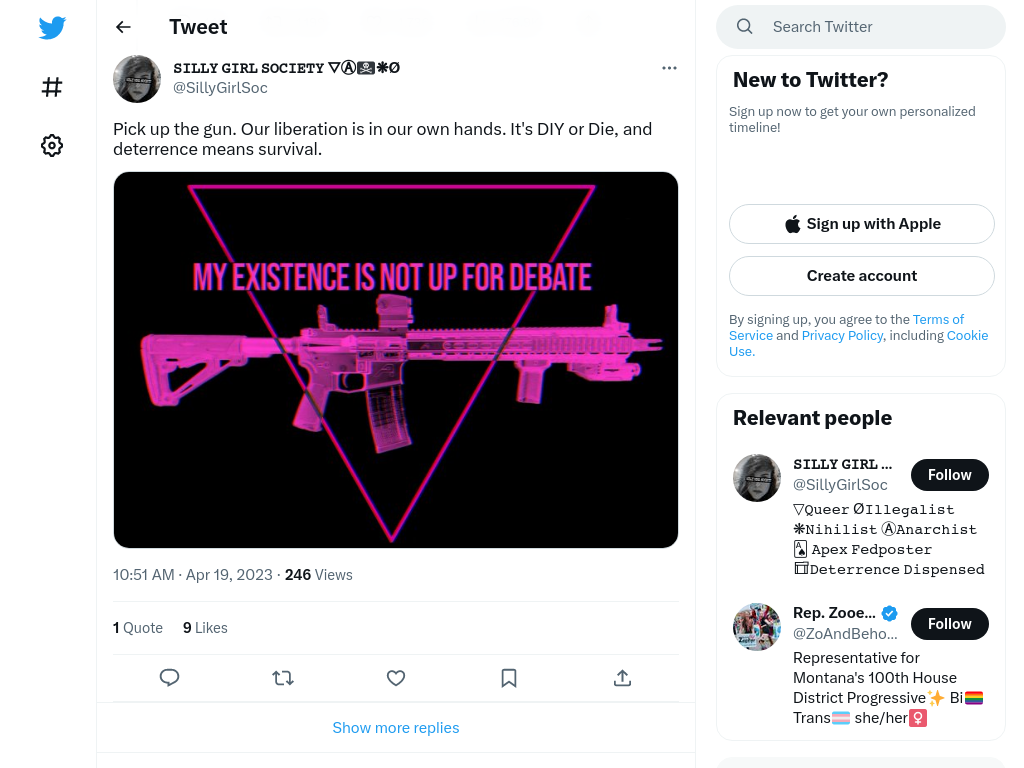Open the Privacy Policy link
Image resolution: width=1024 pixels, height=768 pixels.
[x=842, y=335]
